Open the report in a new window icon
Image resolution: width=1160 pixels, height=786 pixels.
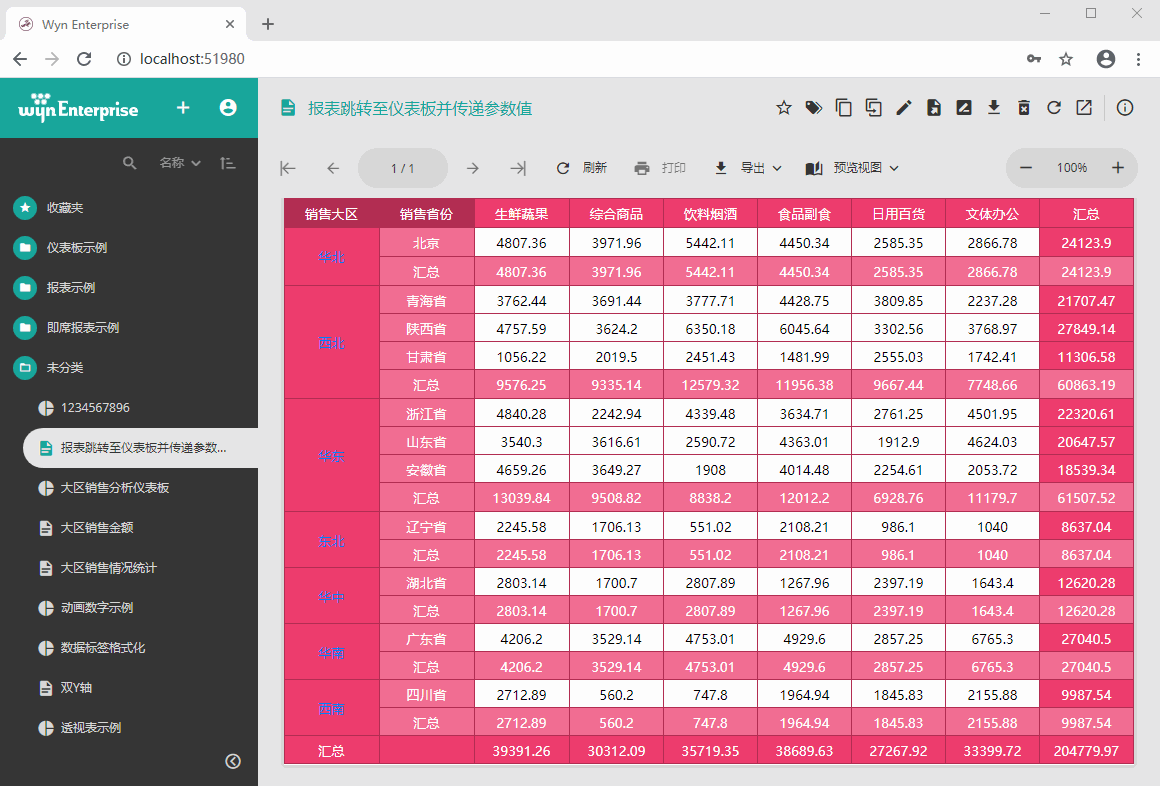click(1084, 108)
